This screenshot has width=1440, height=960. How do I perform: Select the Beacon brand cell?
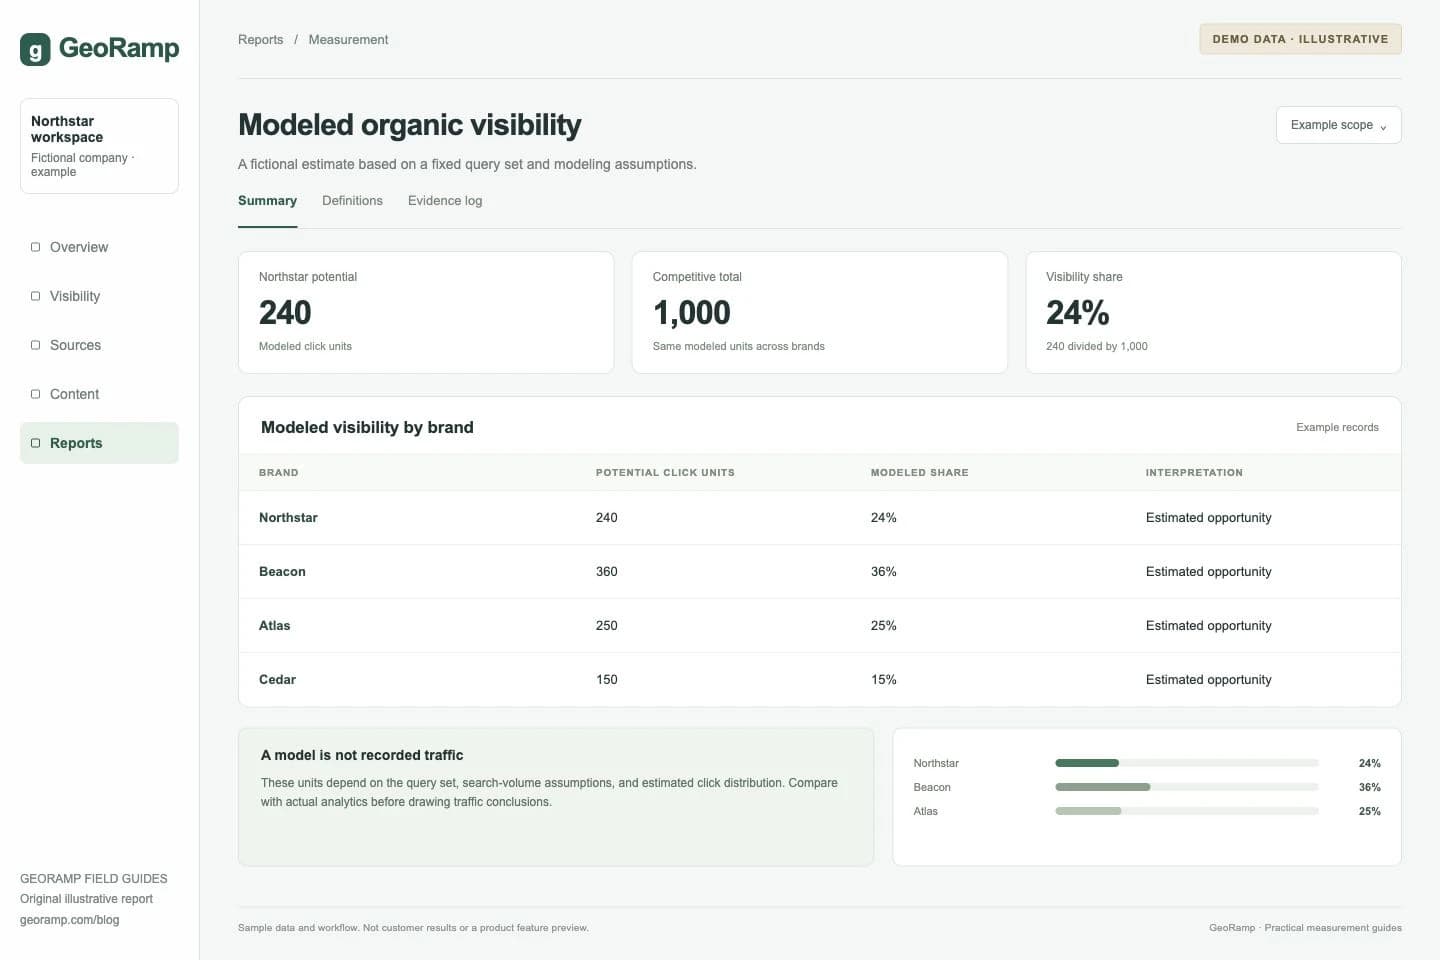[282, 572]
